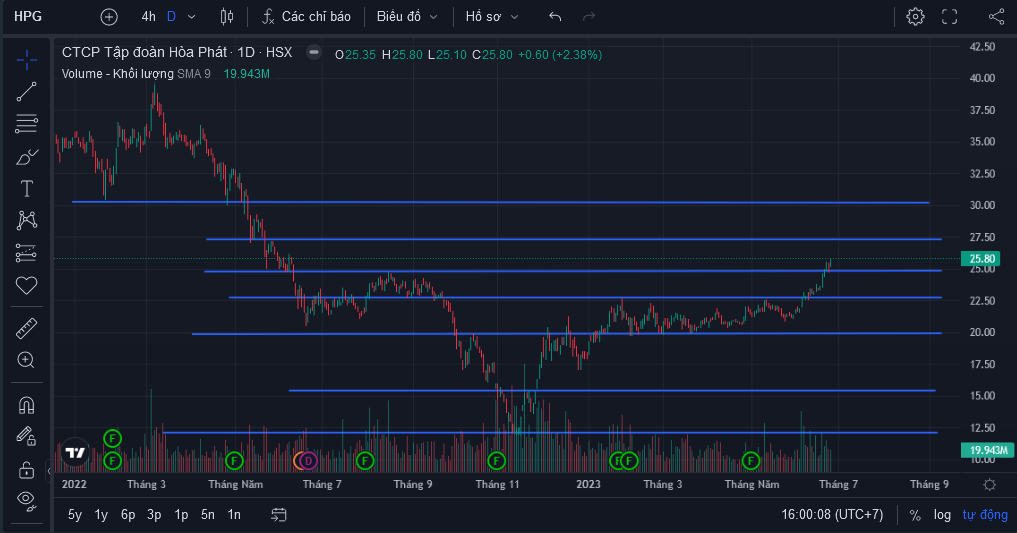Click the add symbol plus icon
The width and height of the screenshot is (1017, 533).
(x=109, y=17)
